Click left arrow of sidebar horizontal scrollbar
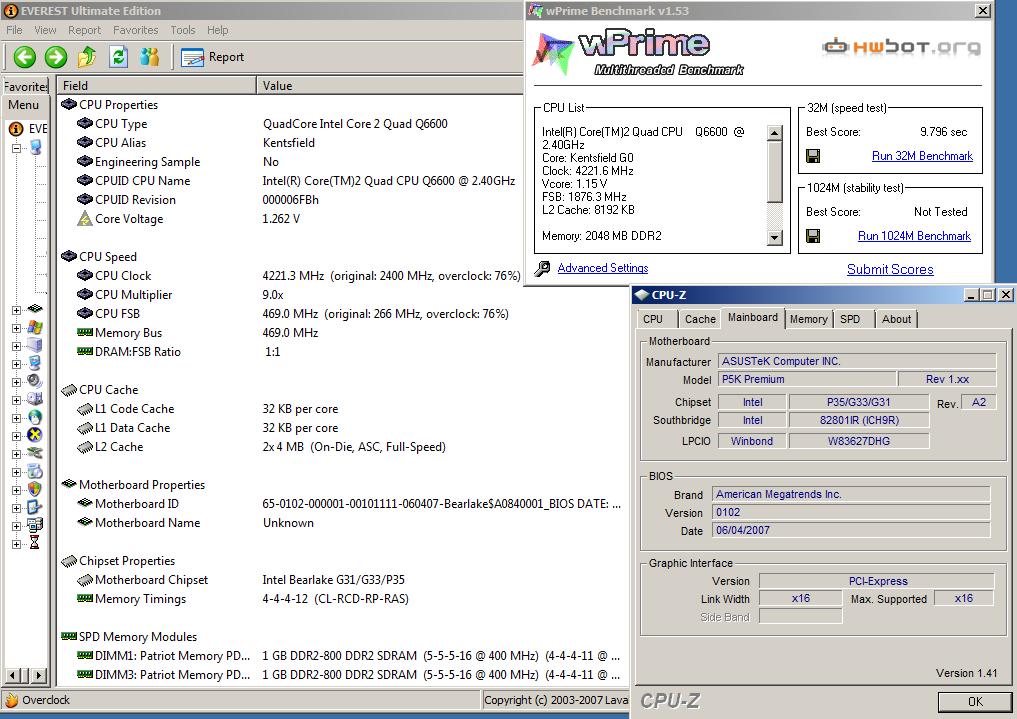The width and height of the screenshot is (1017, 719). point(11,676)
